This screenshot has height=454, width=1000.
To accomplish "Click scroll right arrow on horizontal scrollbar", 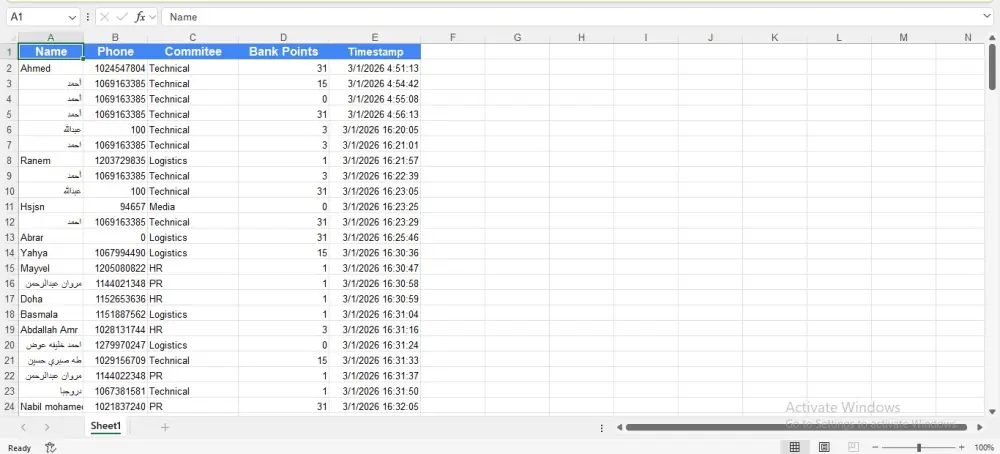I will point(980,428).
